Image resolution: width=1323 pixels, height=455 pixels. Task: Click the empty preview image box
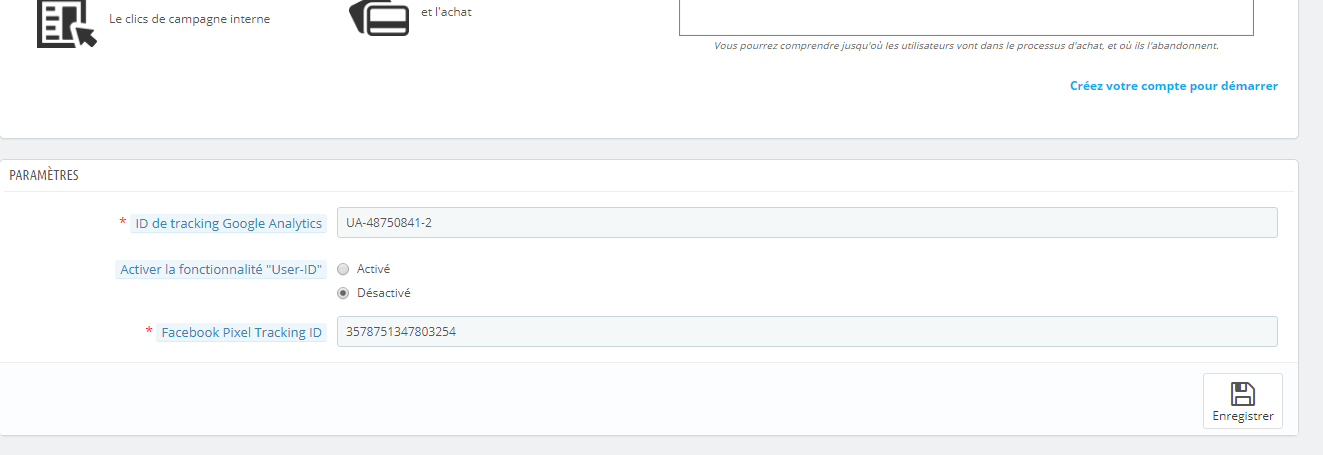[965, 17]
